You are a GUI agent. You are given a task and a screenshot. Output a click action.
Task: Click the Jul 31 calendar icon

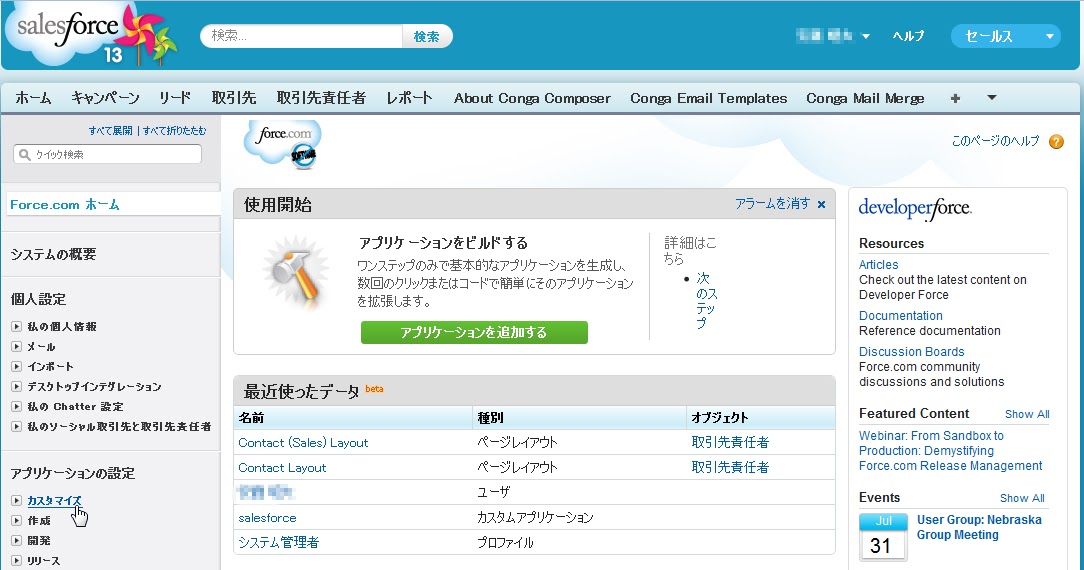[x=883, y=536]
